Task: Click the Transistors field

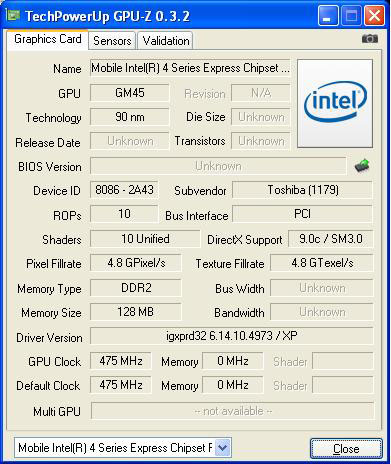Action: coord(261,141)
